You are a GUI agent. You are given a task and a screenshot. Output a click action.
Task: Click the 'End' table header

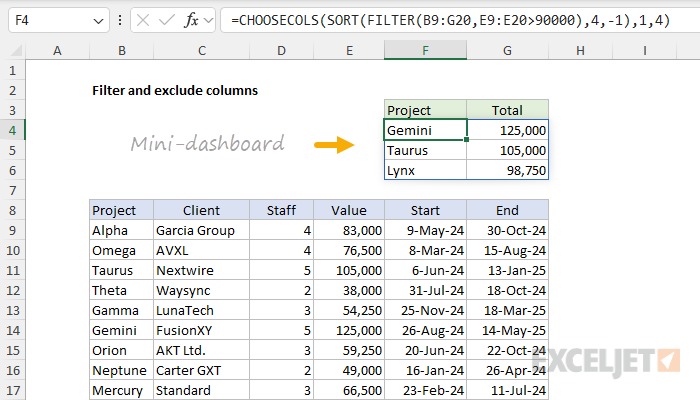pos(508,210)
